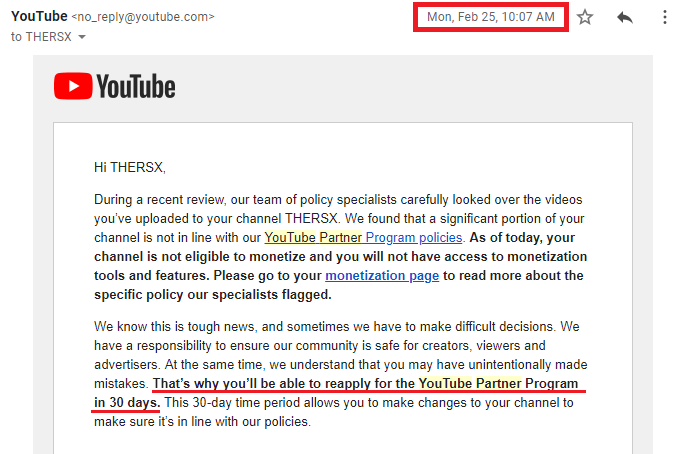Click the YouTube logo in email header
The height and width of the screenshot is (454, 678).
(115, 86)
